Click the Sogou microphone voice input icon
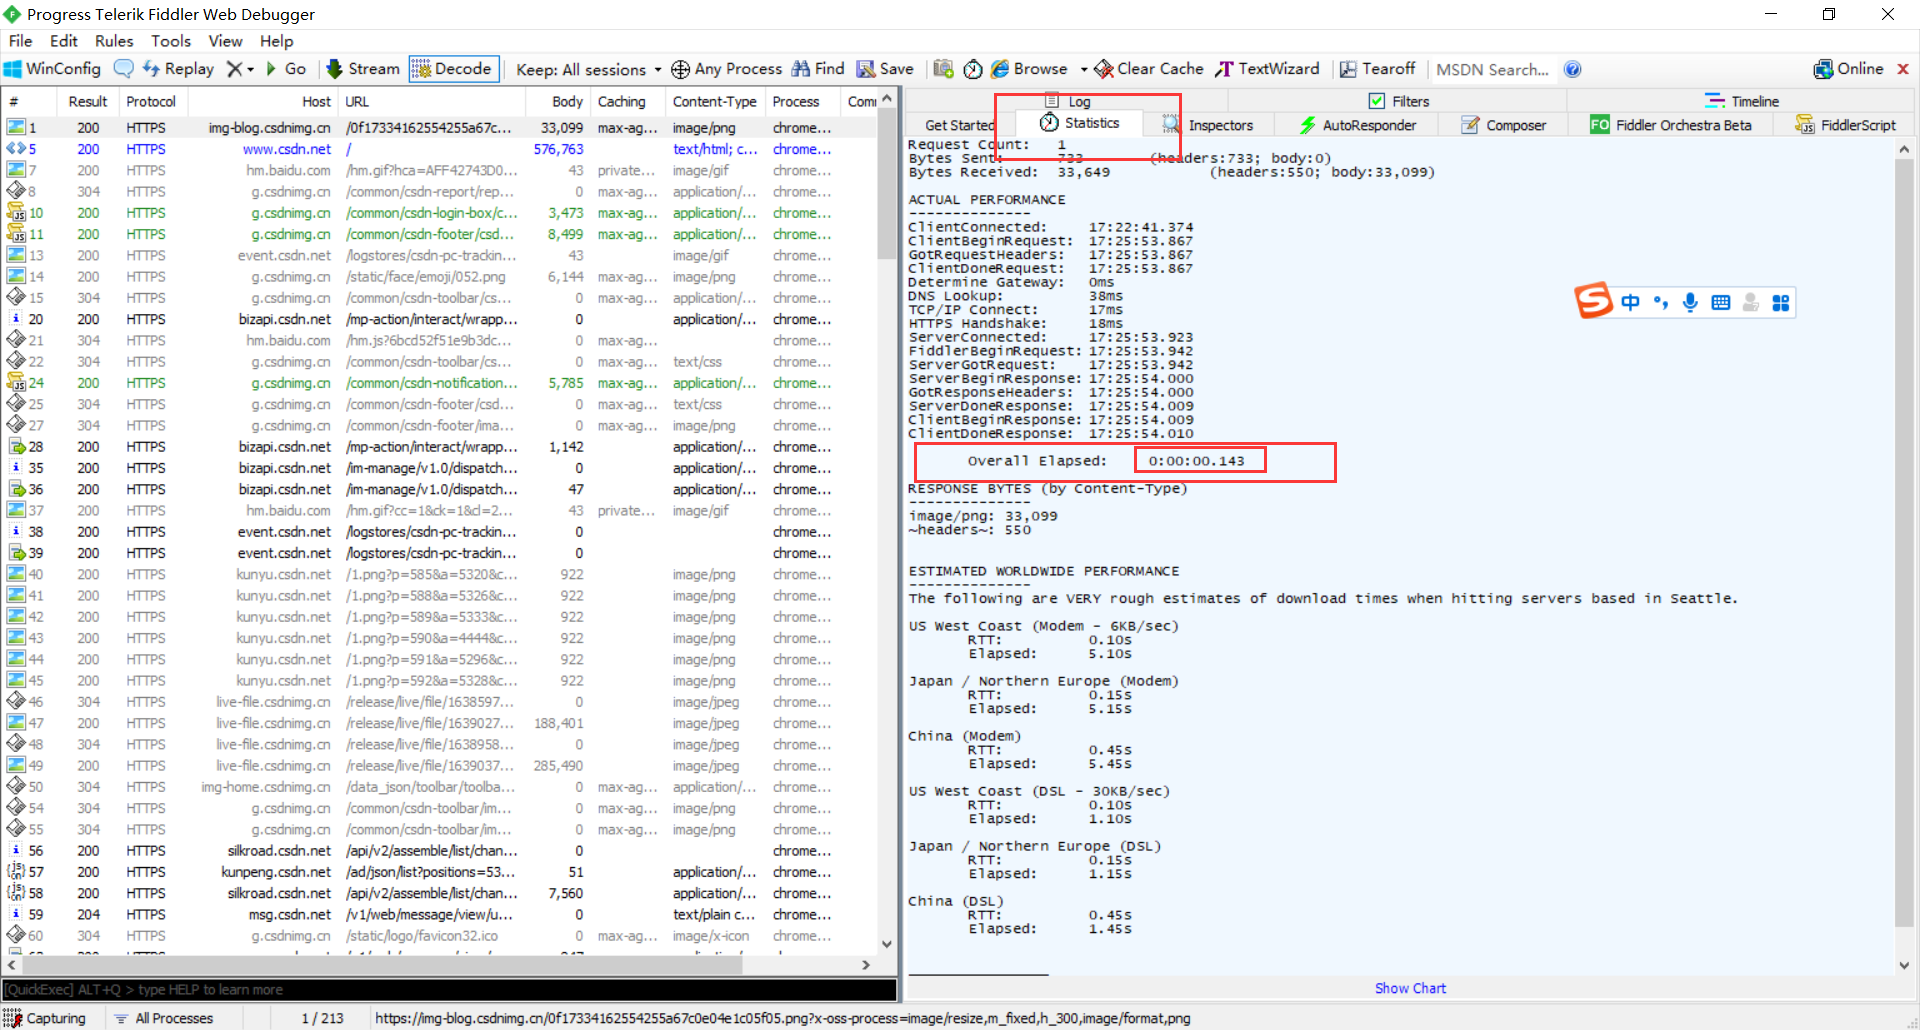 [1690, 302]
